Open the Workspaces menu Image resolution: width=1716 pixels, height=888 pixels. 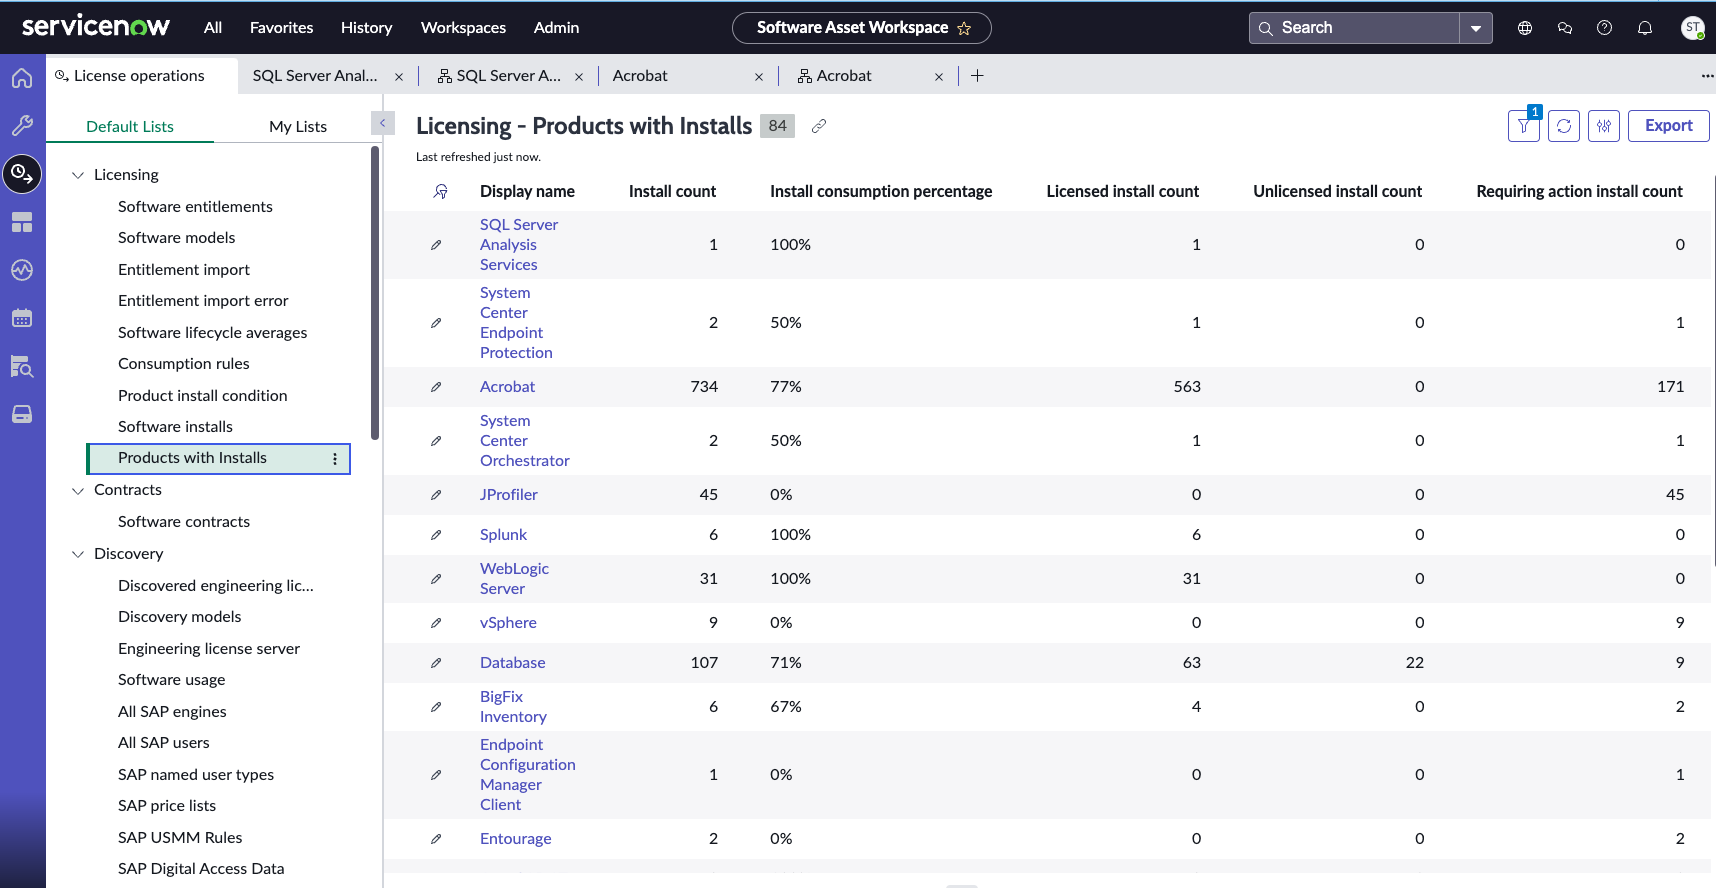pyautogui.click(x=463, y=28)
